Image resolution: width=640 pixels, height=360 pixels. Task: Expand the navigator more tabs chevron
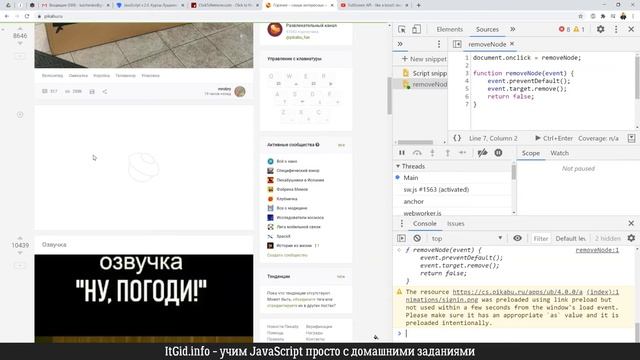(x=400, y=44)
